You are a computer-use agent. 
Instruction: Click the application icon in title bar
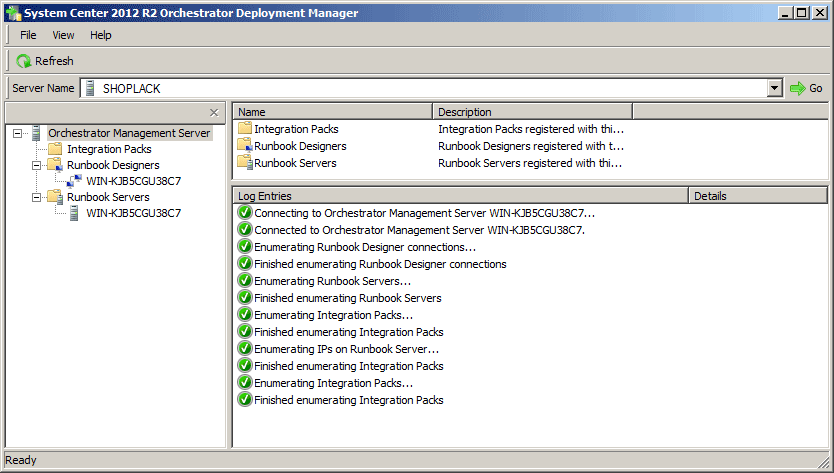click(x=13, y=13)
